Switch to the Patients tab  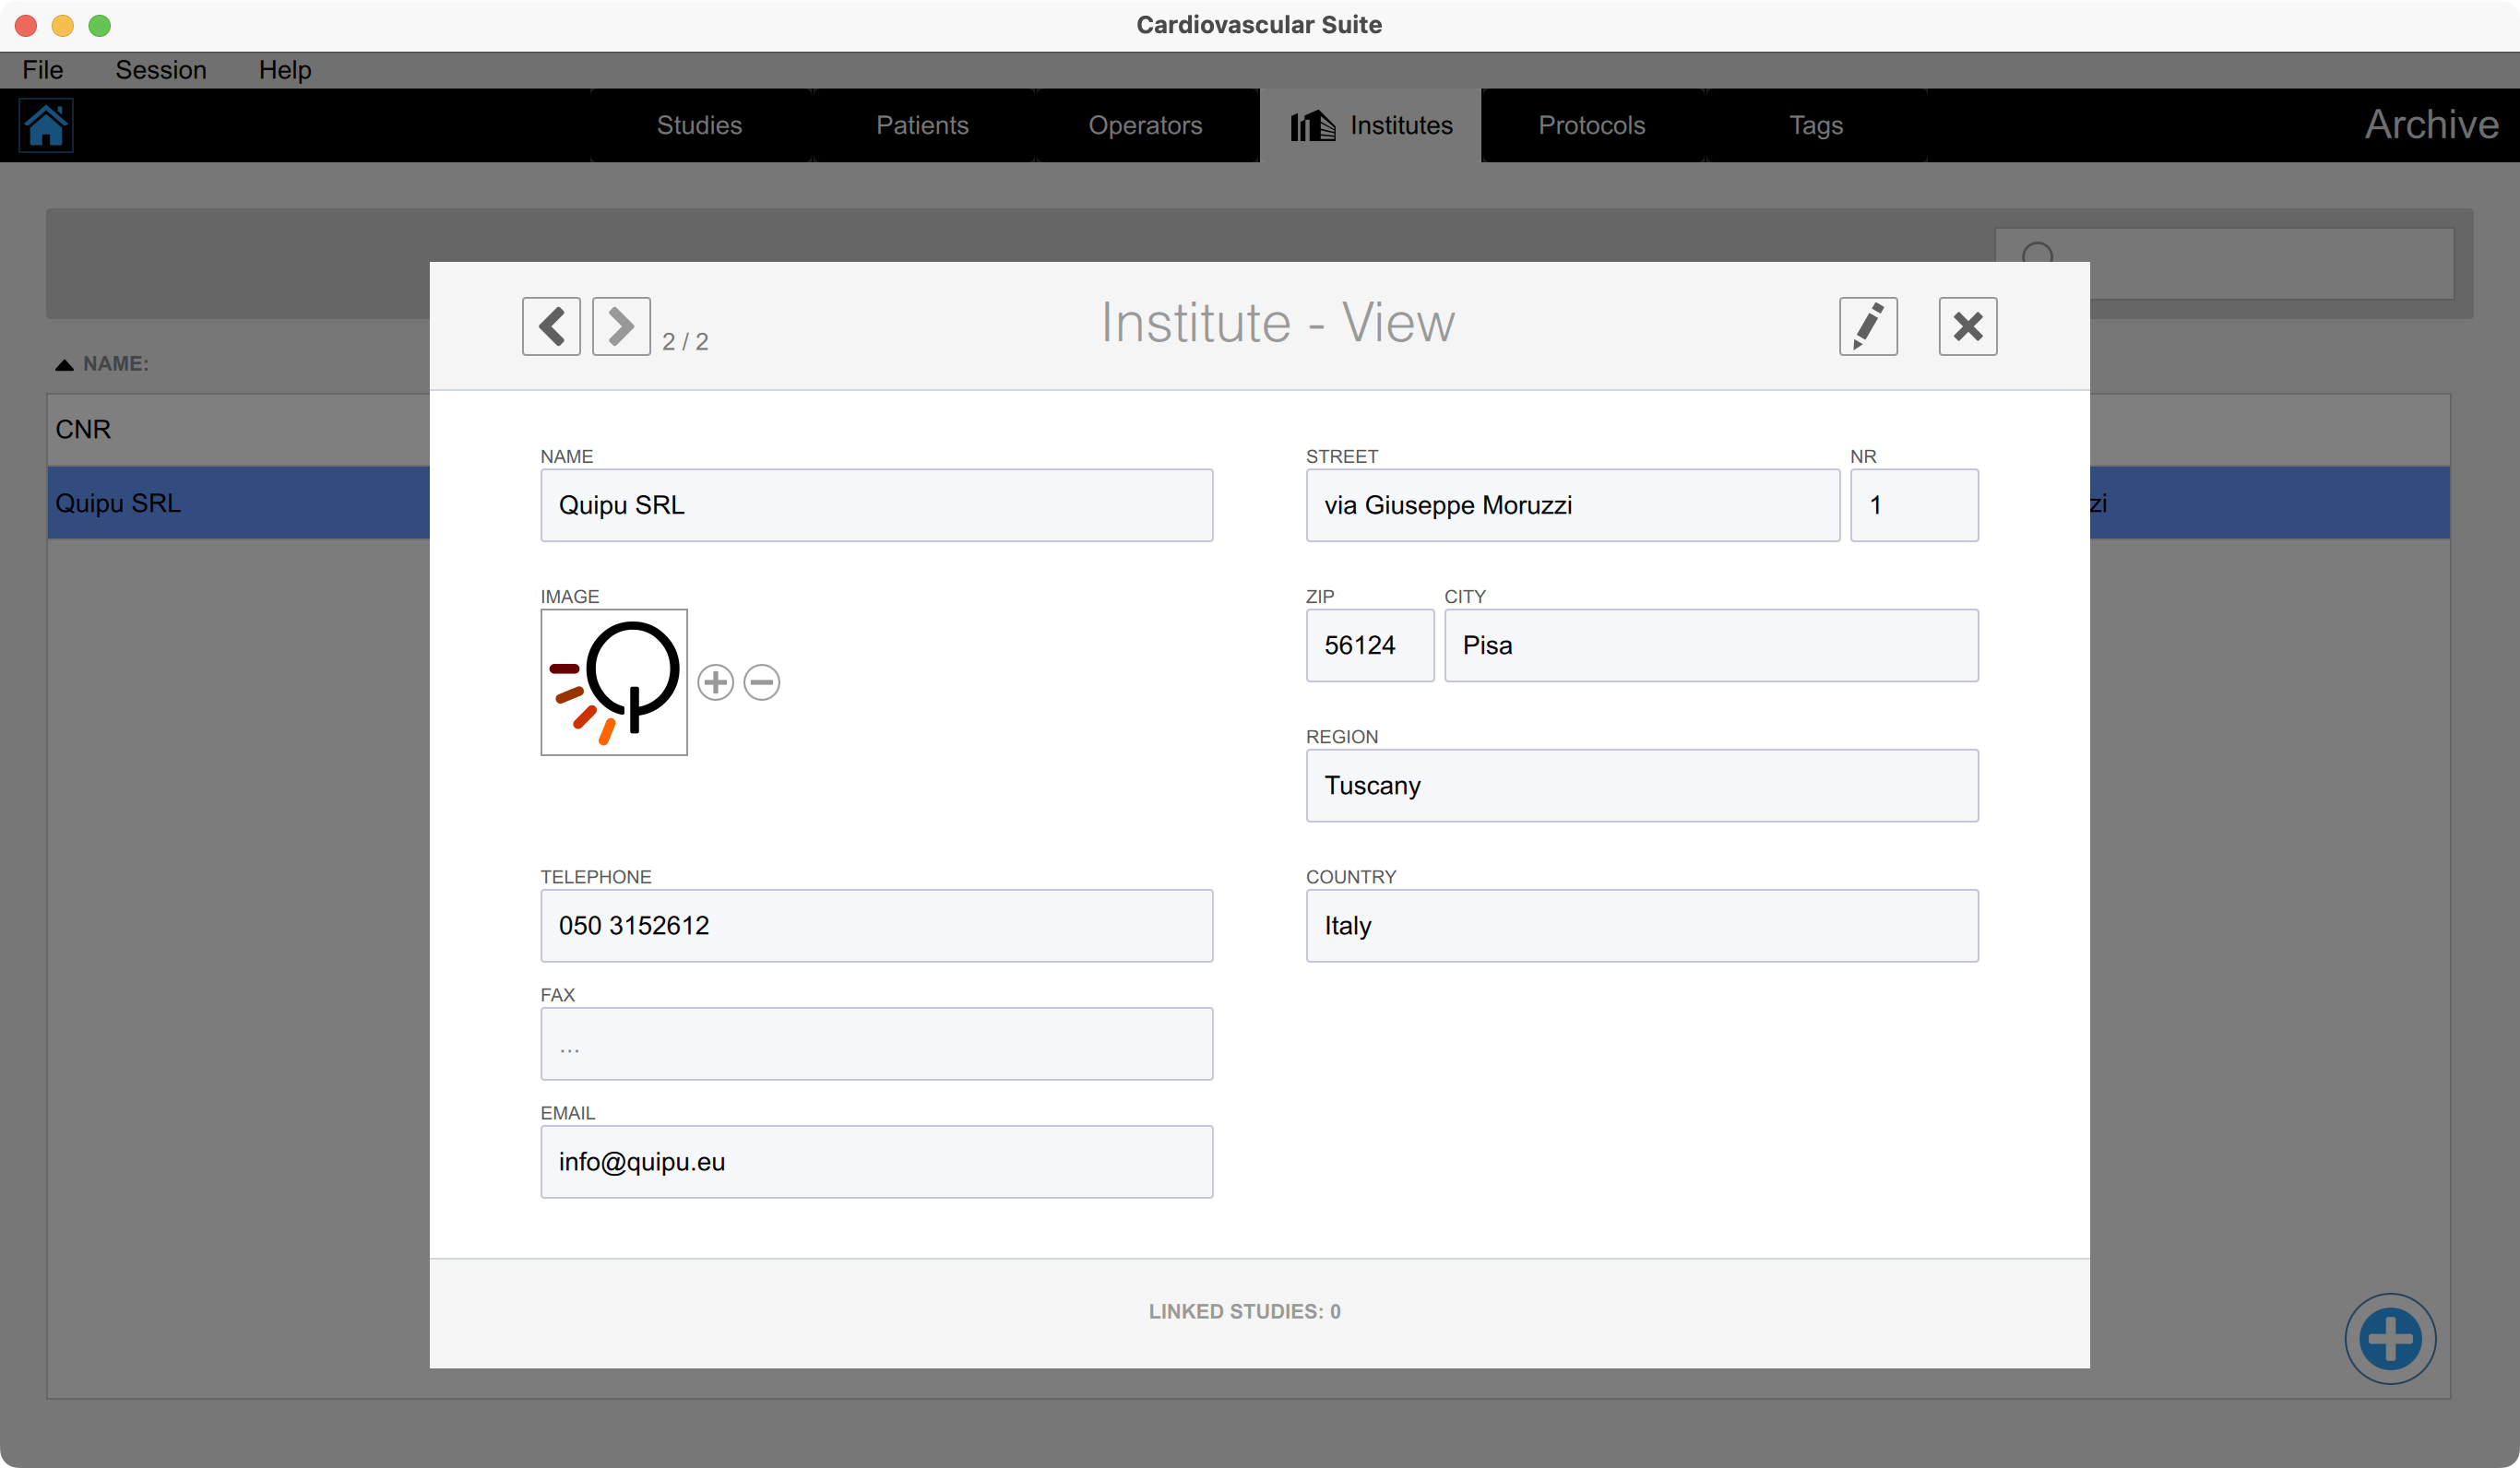(x=922, y=125)
